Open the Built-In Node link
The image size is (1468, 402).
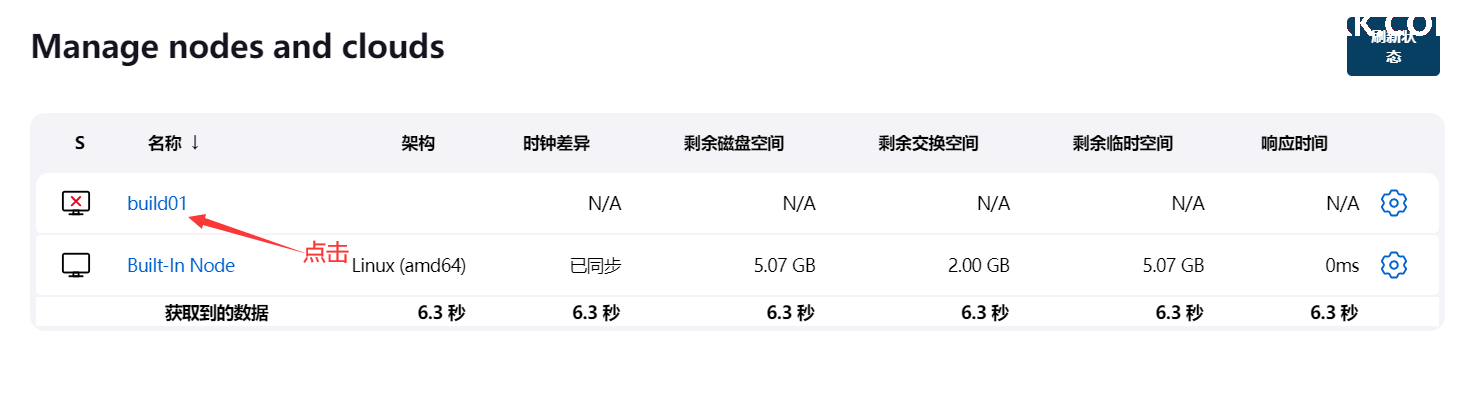tap(181, 265)
